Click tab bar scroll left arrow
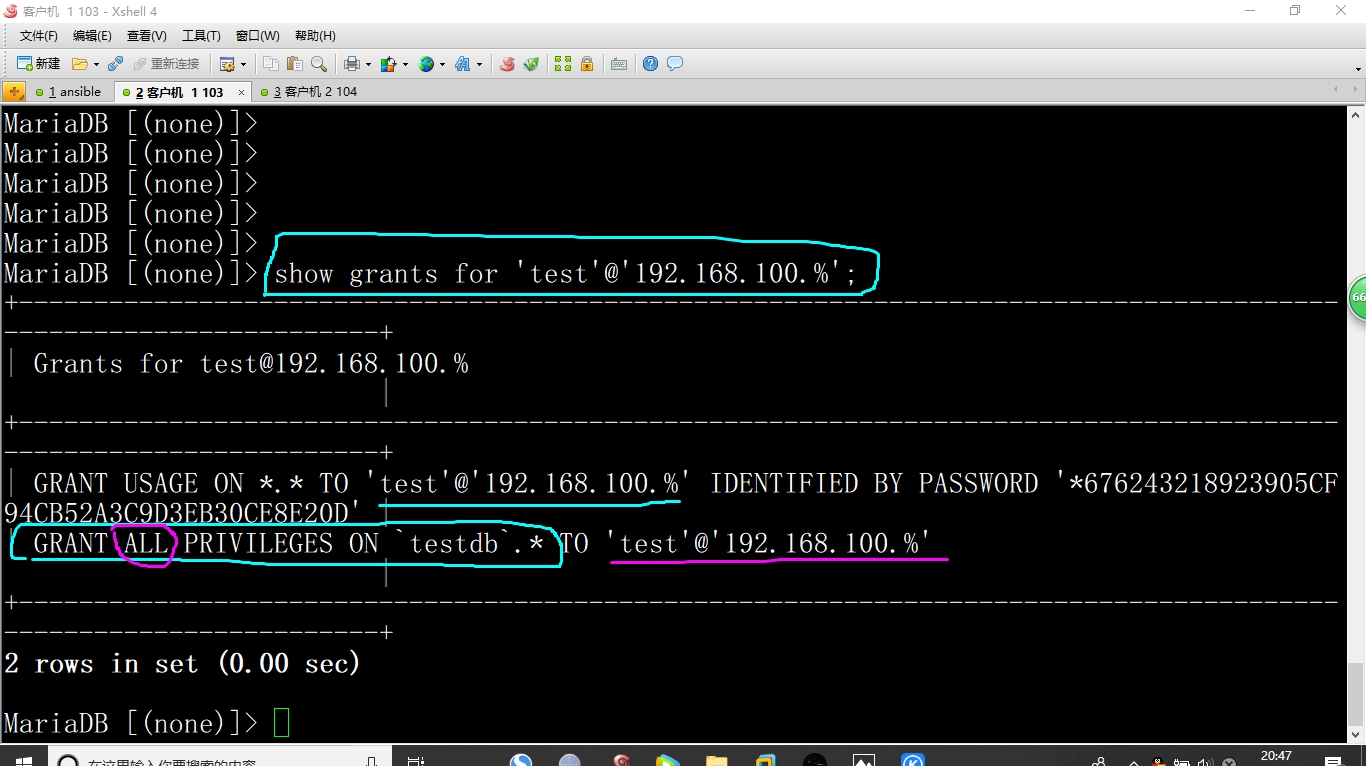Viewport: 1366px width, 766px height. click(1337, 91)
